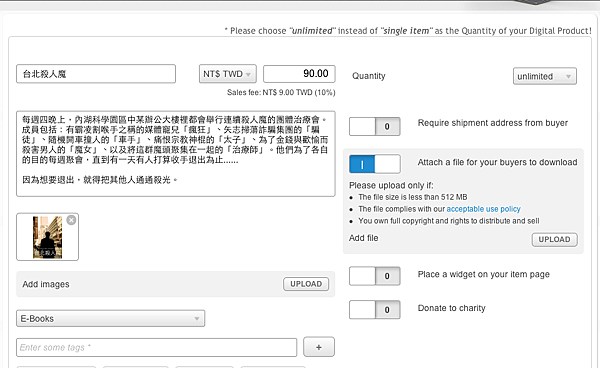Click the price field showing 90.00
600x368 pixels.
coord(299,74)
